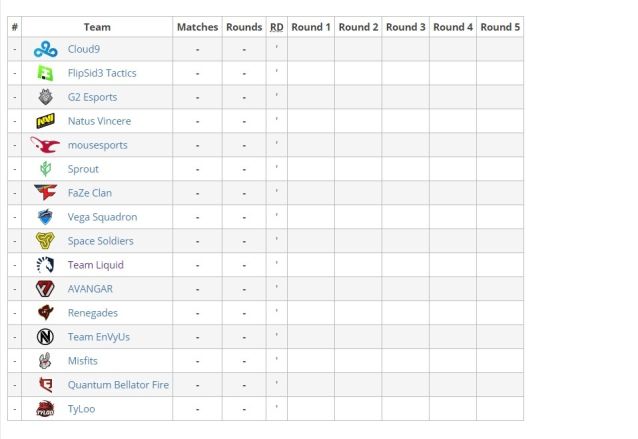Click the Sprout leaf logo
638x439 pixels.
tap(45, 169)
